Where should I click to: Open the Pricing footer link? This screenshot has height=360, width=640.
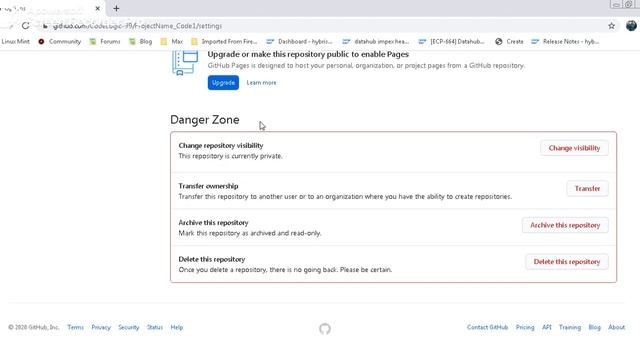tap(525, 327)
